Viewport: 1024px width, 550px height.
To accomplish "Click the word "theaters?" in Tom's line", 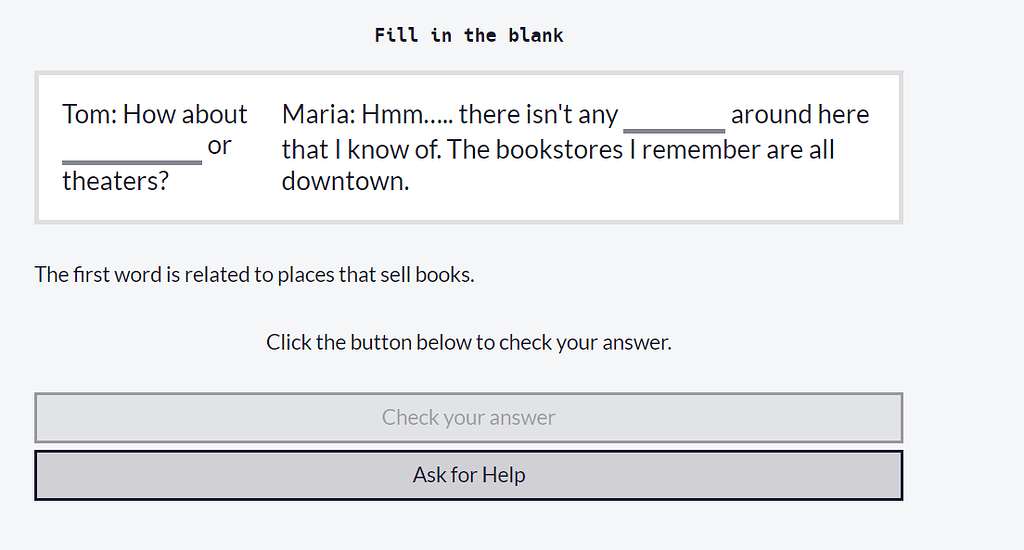I will pos(116,181).
